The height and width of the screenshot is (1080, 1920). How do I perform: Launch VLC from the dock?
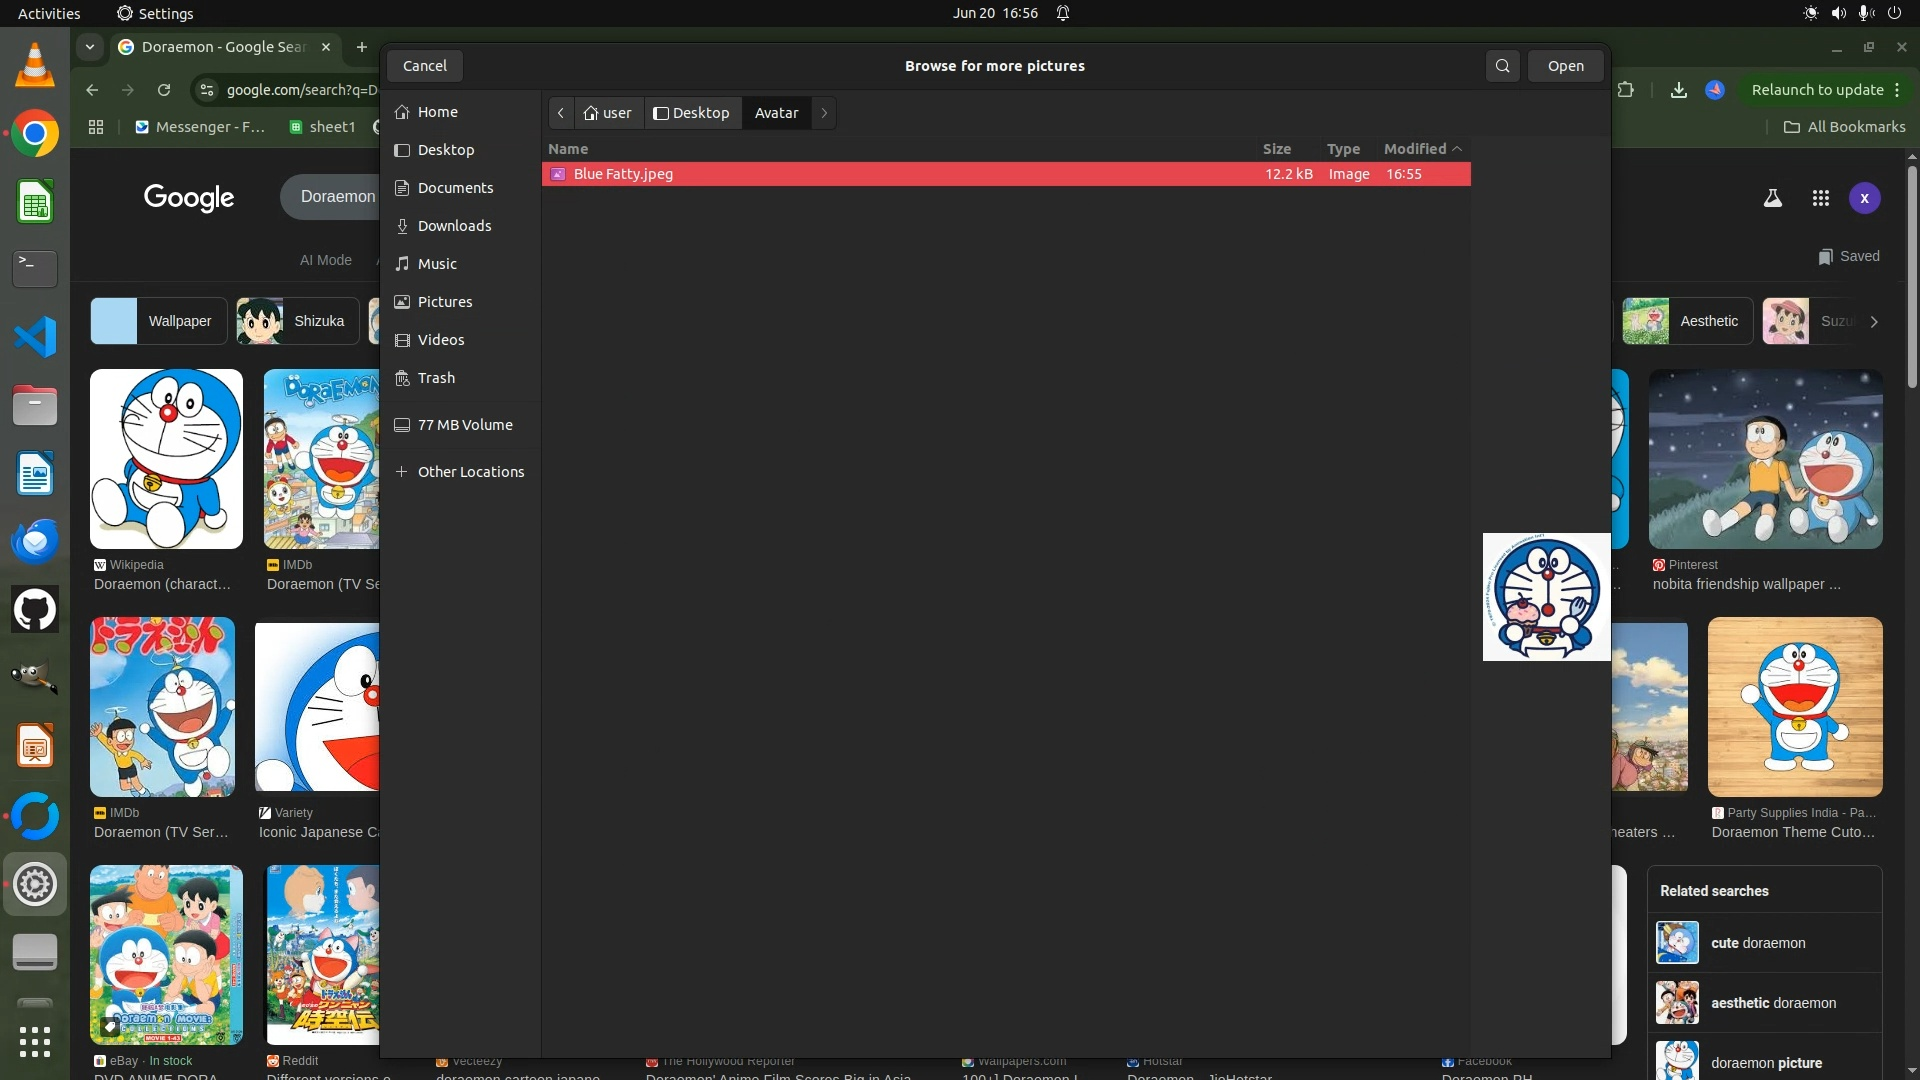[35, 66]
